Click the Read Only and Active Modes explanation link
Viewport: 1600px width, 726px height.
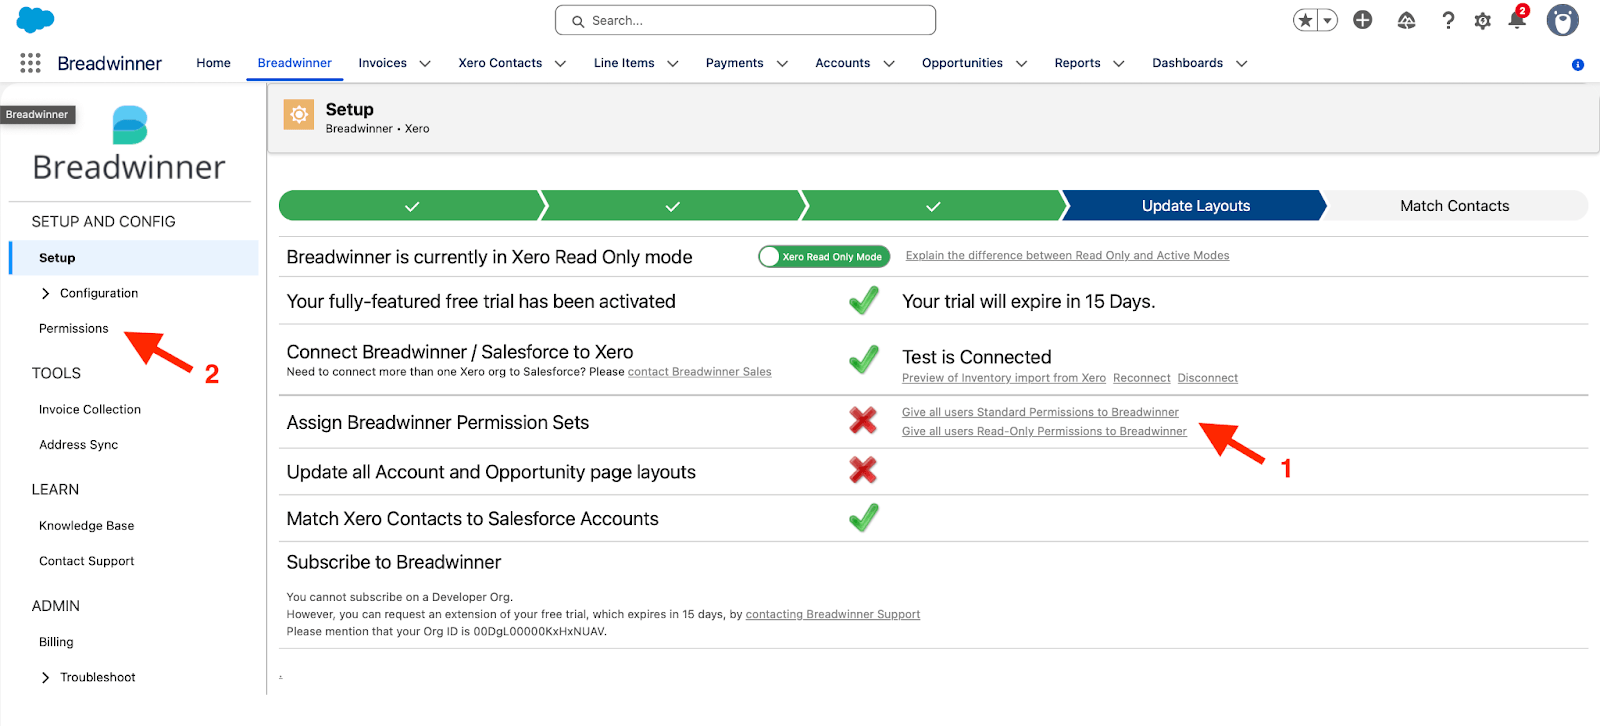(x=1067, y=255)
